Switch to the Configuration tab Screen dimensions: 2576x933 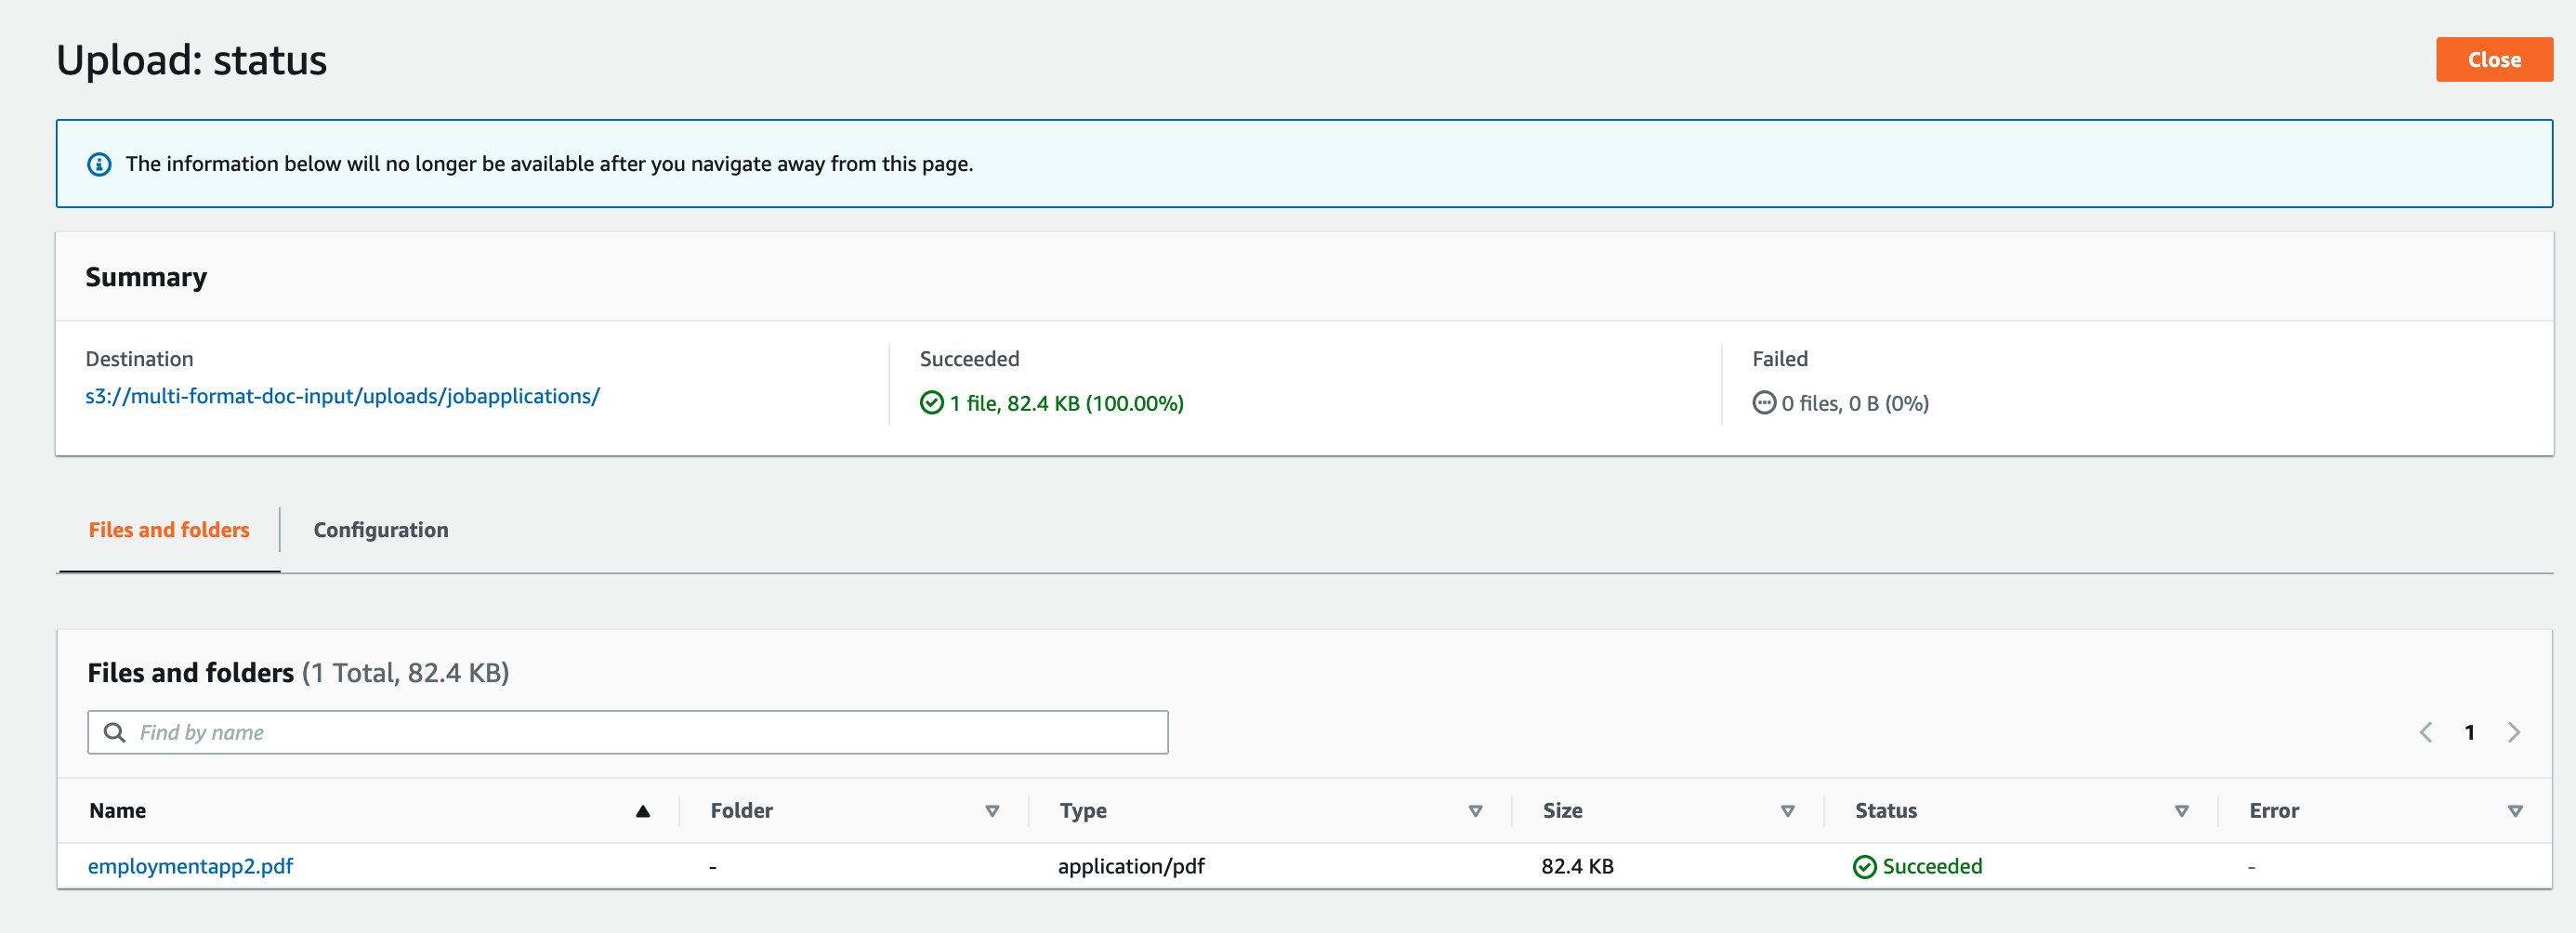[x=381, y=530]
